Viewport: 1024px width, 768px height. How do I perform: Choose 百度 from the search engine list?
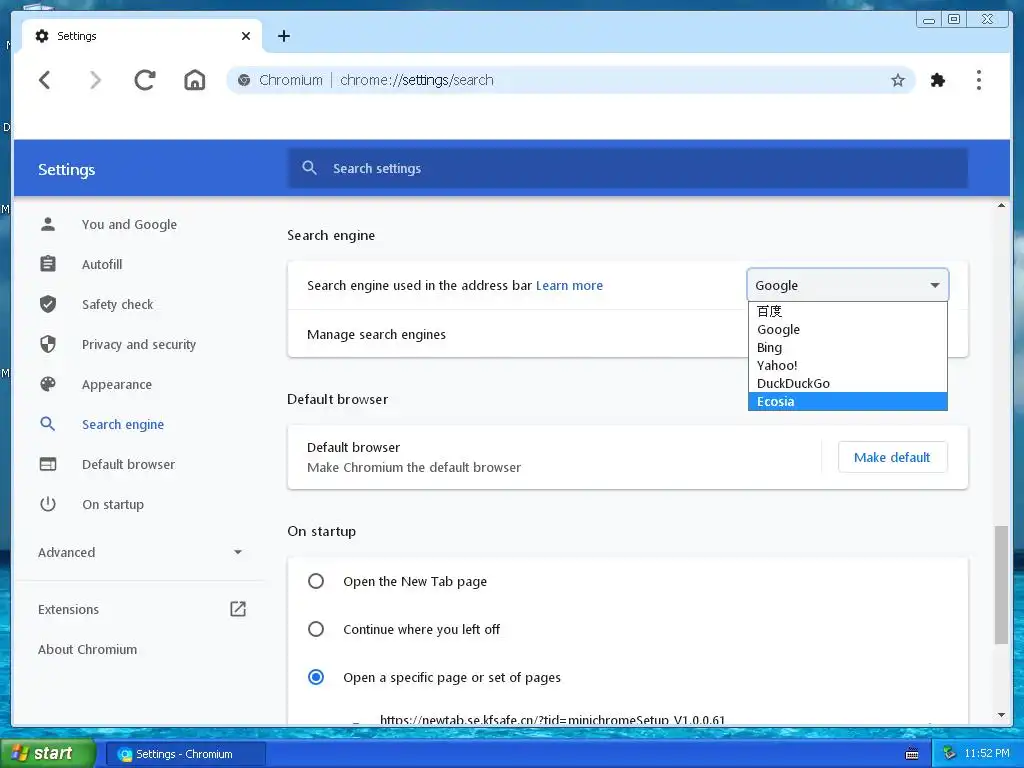[848, 311]
